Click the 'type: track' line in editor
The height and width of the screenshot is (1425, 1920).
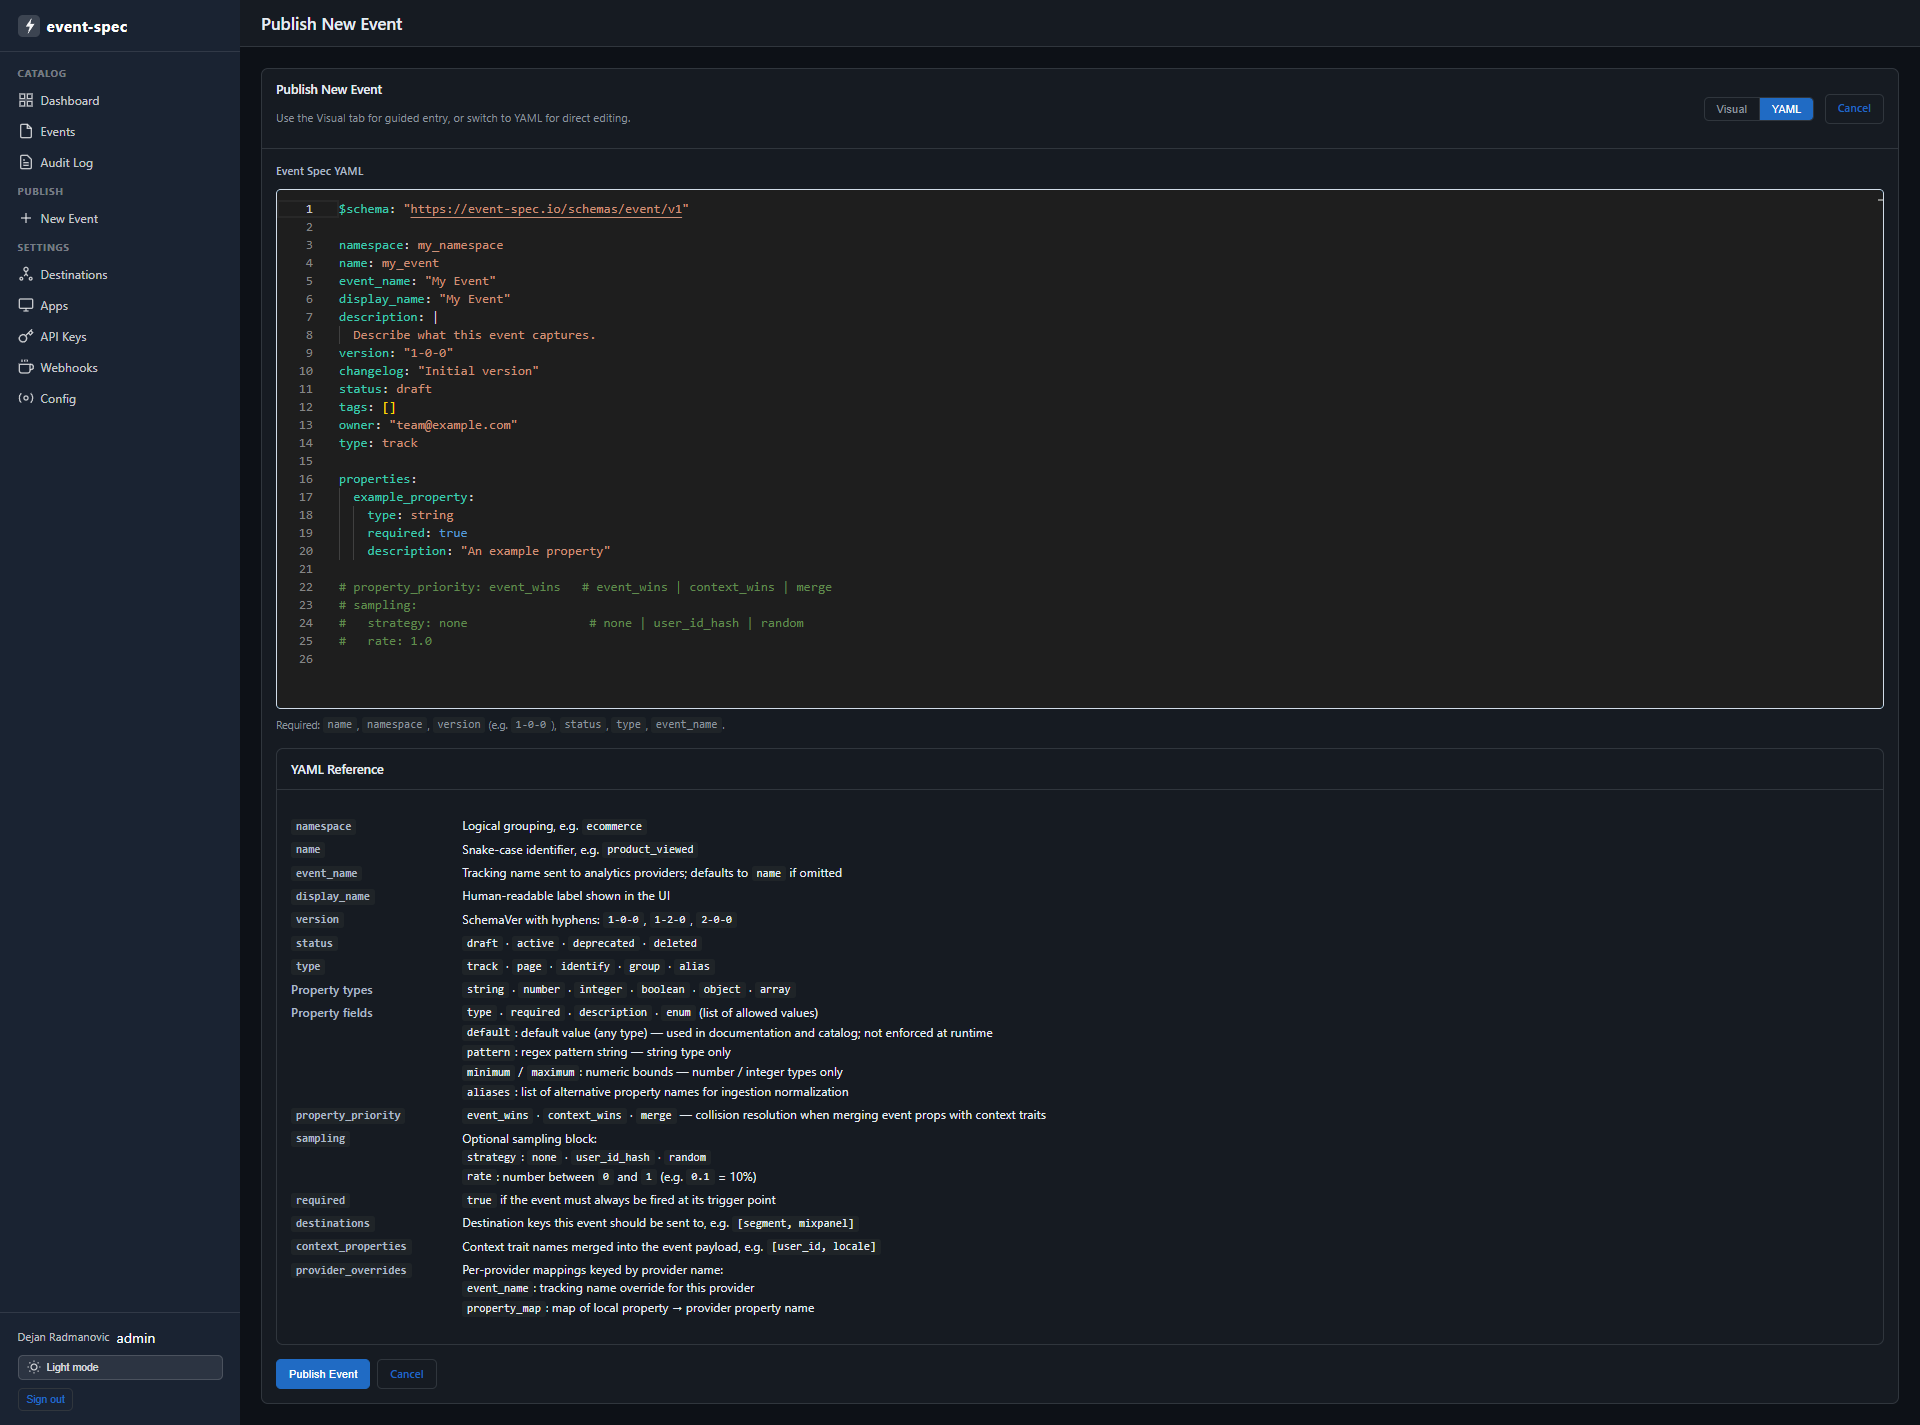coord(378,443)
